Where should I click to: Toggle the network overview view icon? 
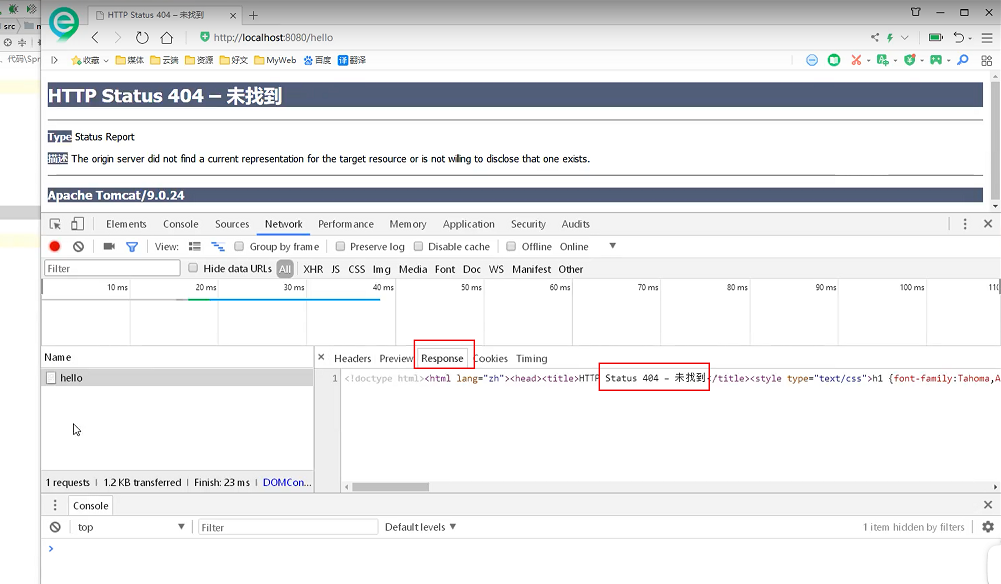tap(218, 246)
